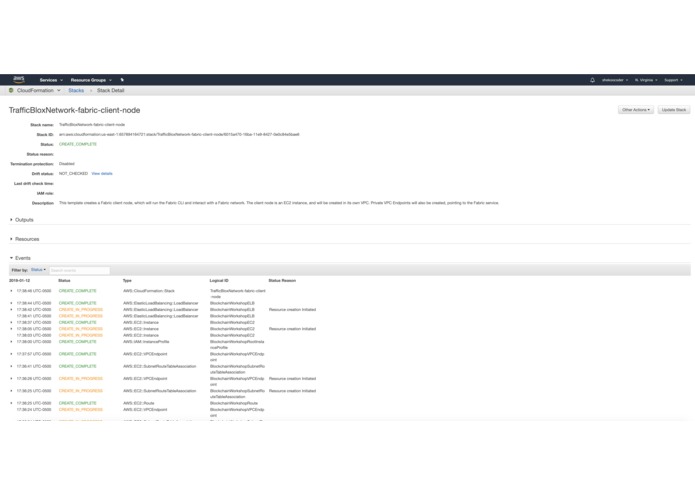Click Resource creation Initiated at 17:38:42

pyautogui.click(x=293, y=310)
